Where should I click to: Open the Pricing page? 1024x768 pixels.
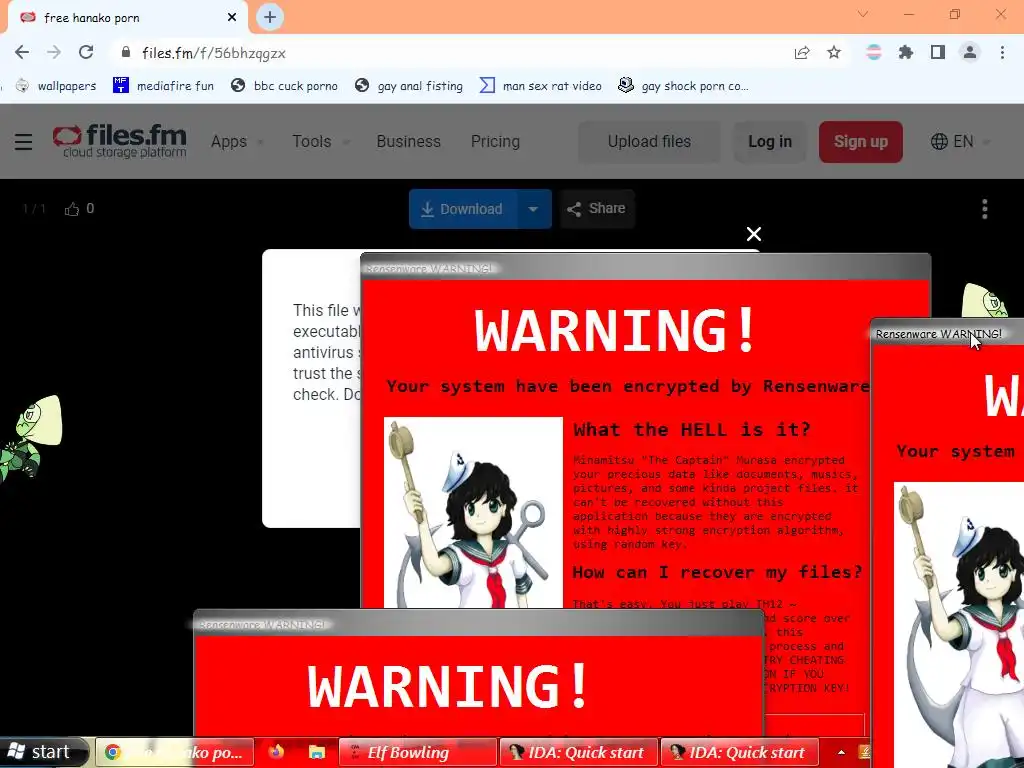tap(495, 142)
